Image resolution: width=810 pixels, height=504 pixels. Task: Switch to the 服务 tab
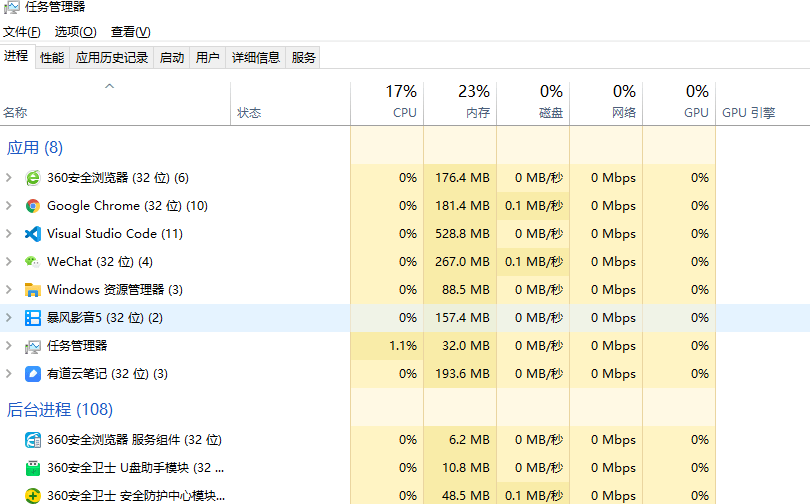coord(303,57)
